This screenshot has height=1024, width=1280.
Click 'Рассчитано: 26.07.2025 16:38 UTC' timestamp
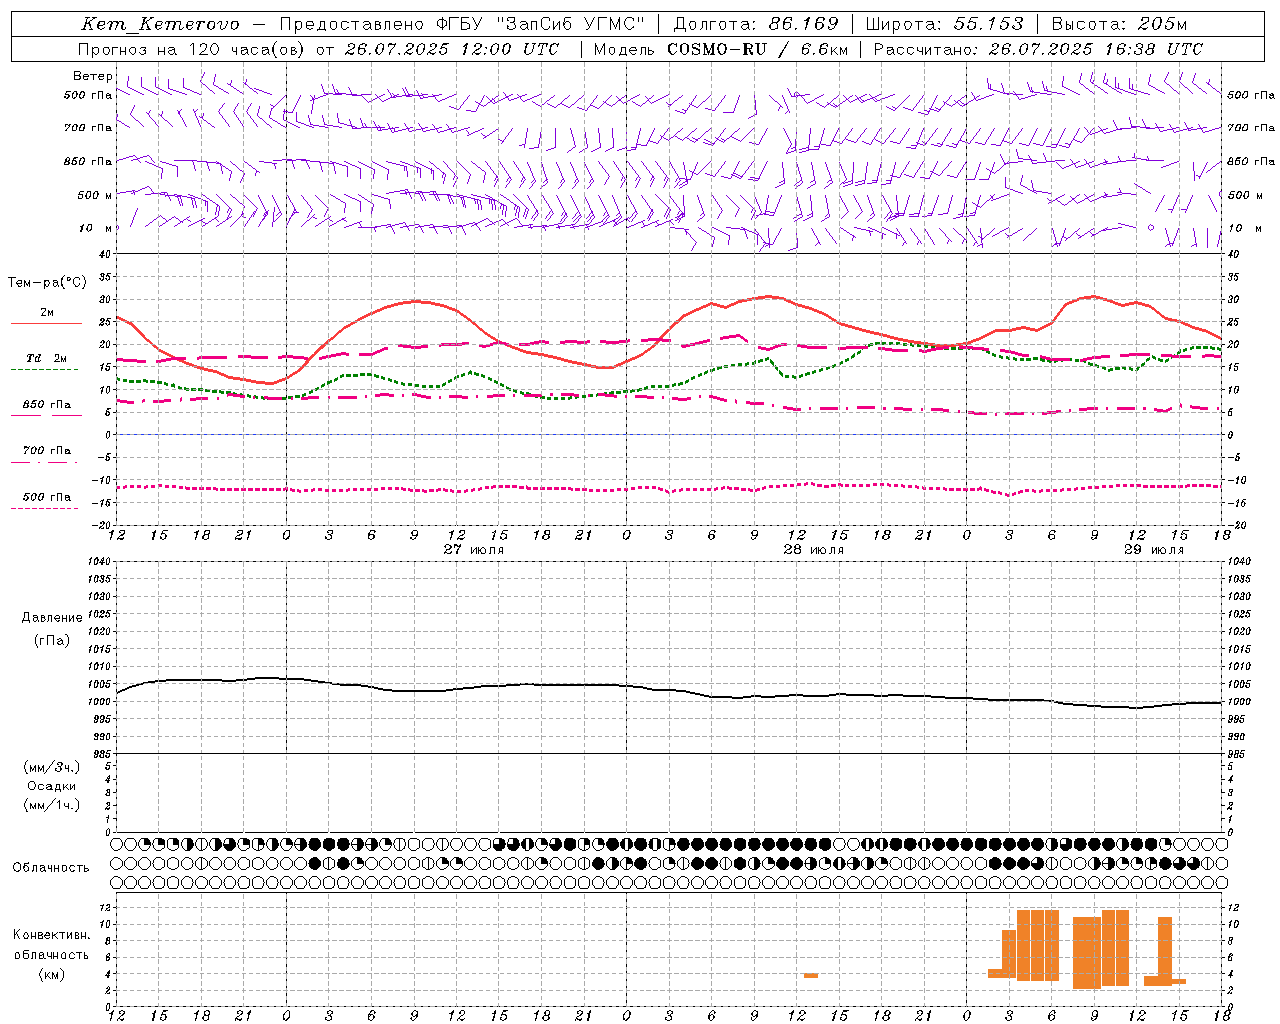pyautogui.click(x=1038, y=49)
